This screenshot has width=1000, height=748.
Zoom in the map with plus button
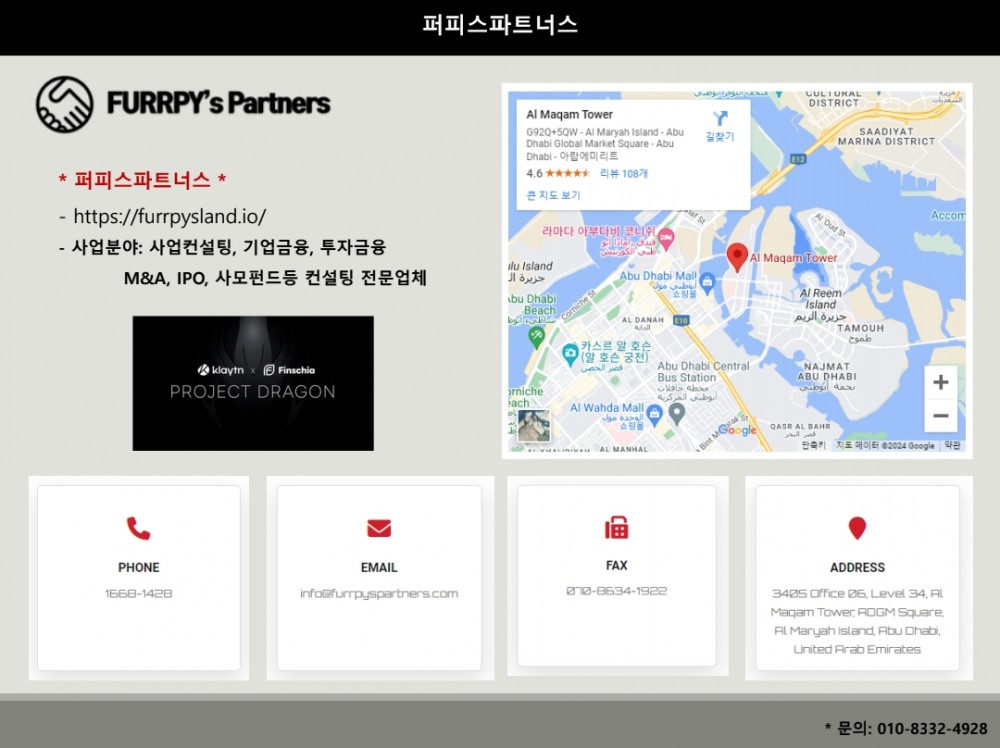point(941,383)
